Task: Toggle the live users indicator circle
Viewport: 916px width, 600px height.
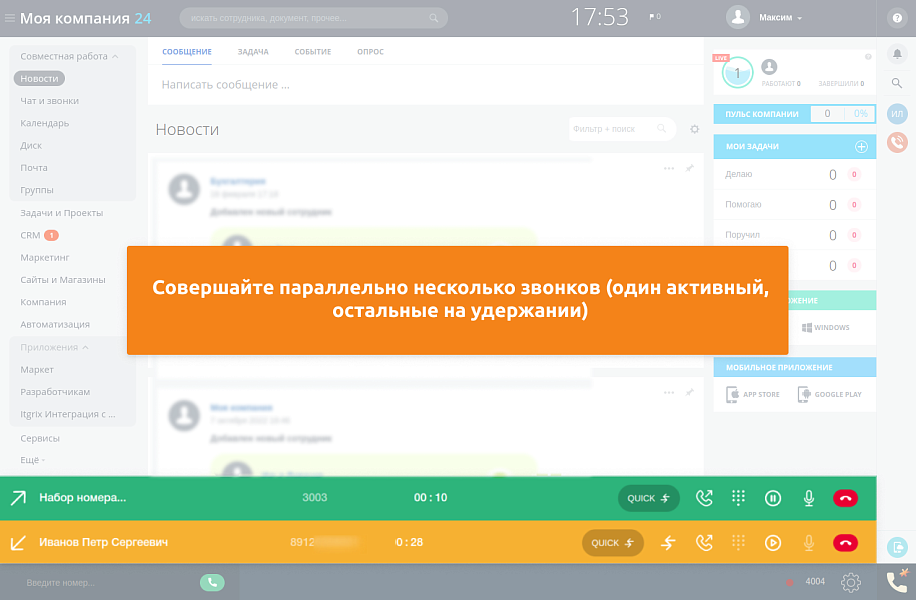Action: click(738, 71)
